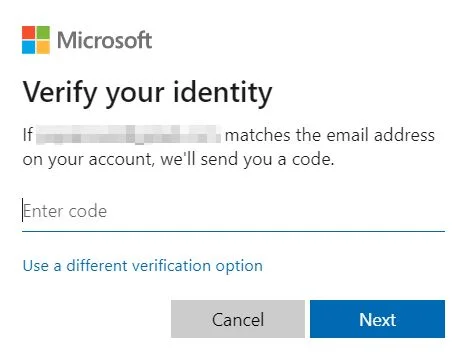
Task: Open "Use a different verification option" link
Action: coord(143,266)
